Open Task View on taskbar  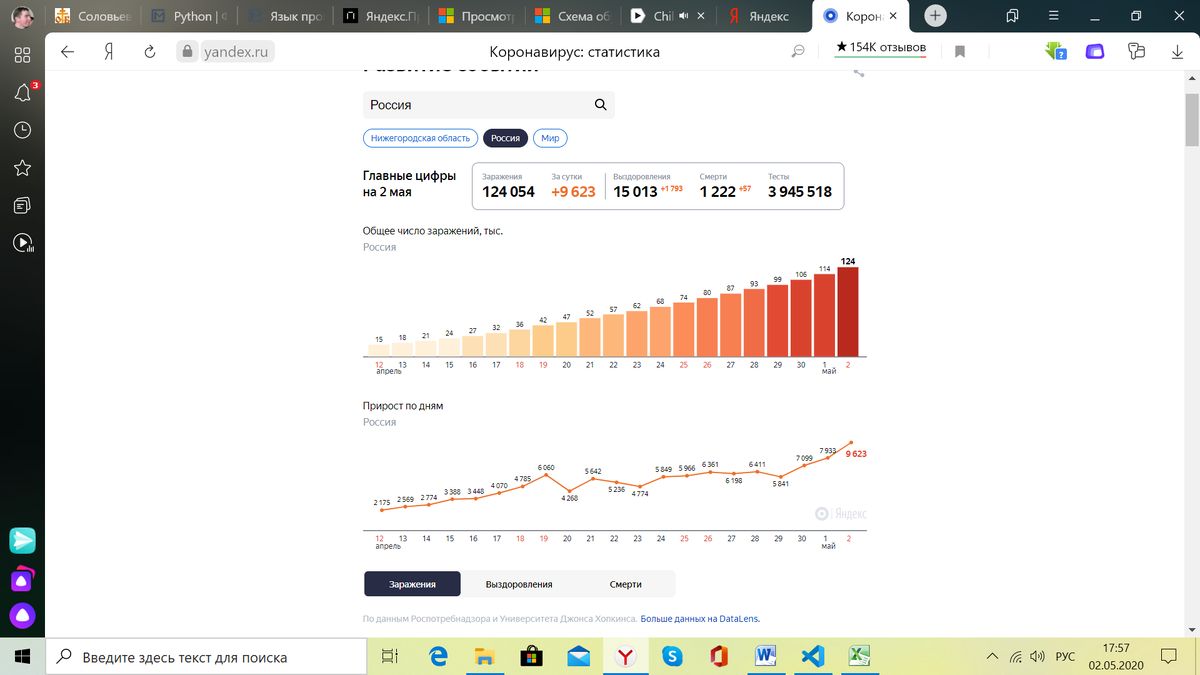[x=390, y=657]
